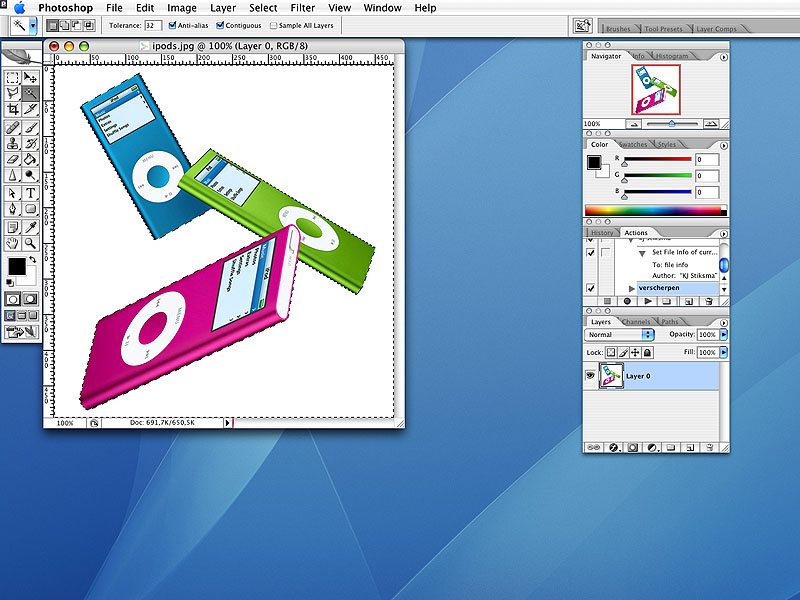Open the layer Opacity slider arrow
This screenshot has height=600, width=800.
click(724, 334)
